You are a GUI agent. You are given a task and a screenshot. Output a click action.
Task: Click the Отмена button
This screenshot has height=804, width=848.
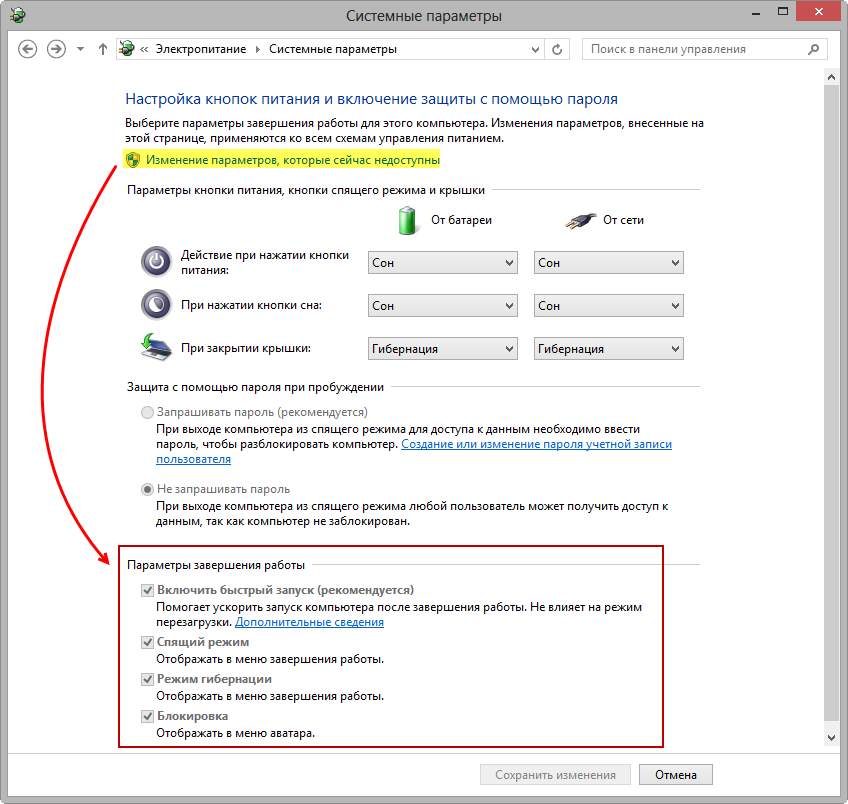pyautogui.click(x=675, y=775)
